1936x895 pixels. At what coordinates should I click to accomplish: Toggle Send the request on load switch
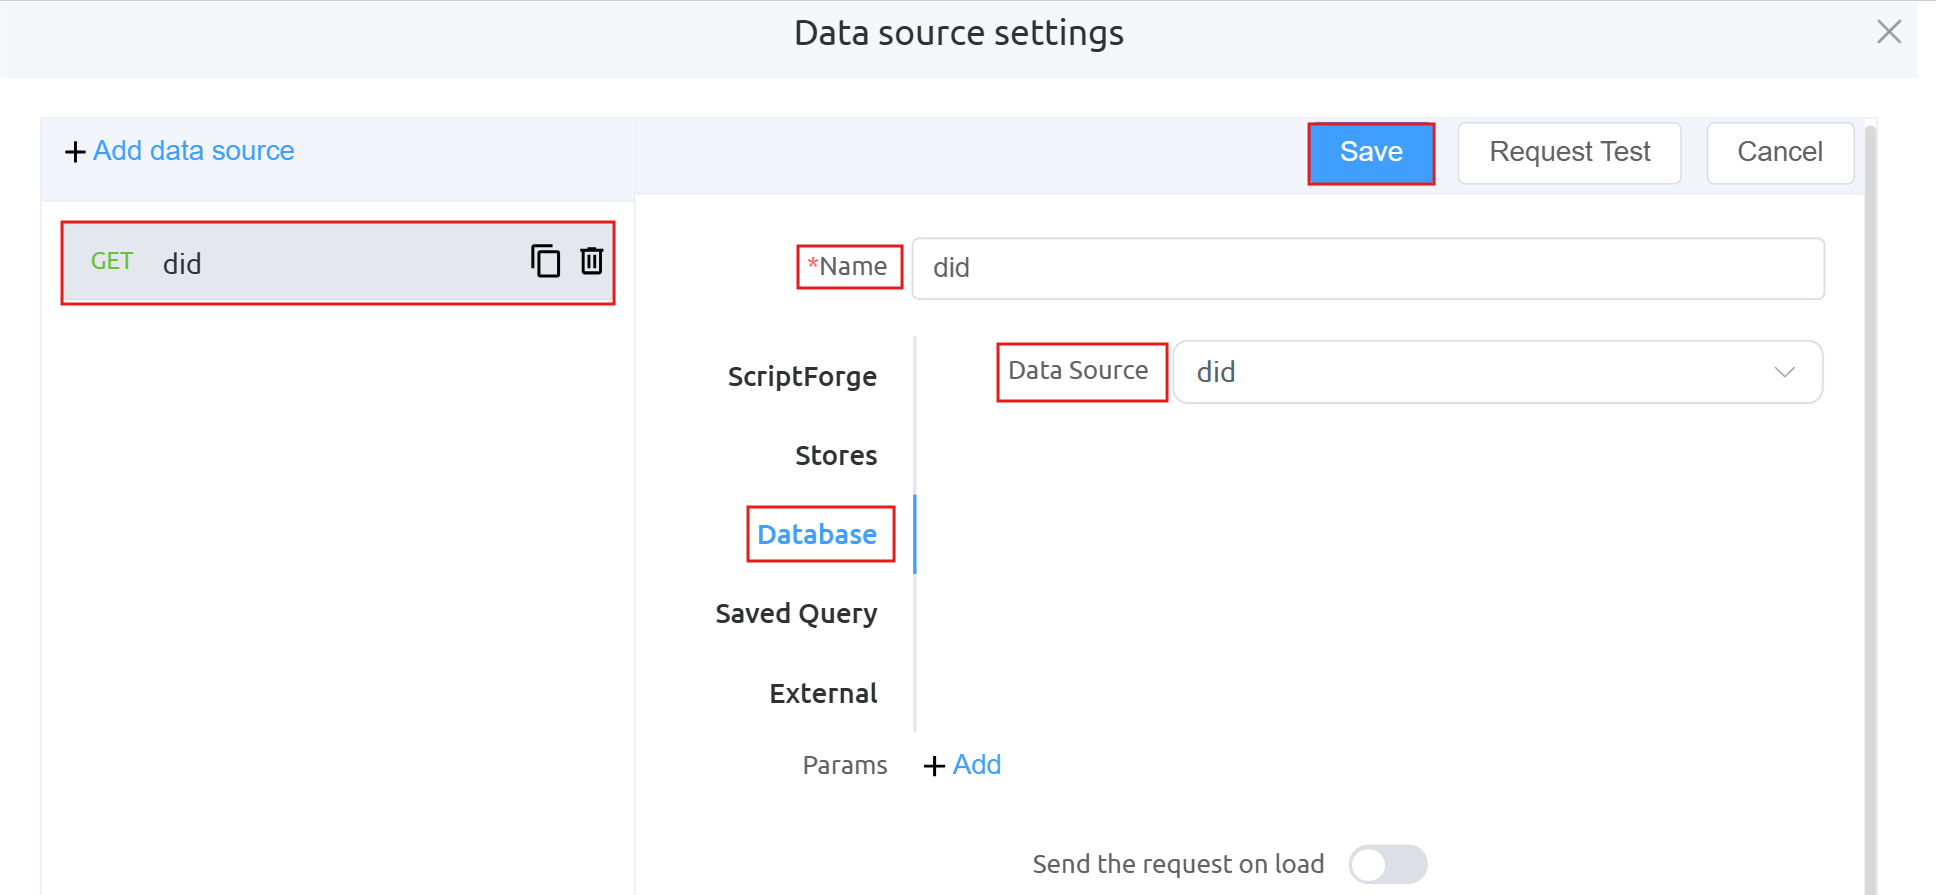(x=1387, y=864)
